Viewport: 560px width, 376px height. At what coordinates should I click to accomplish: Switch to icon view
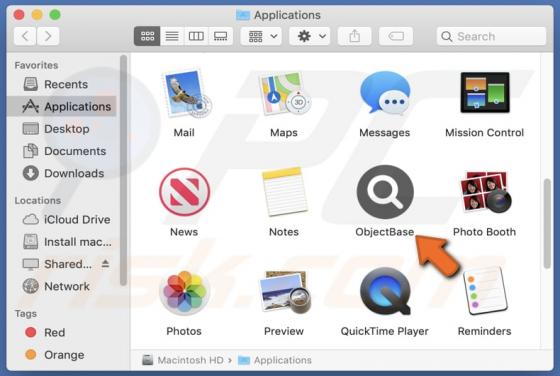pos(147,36)
